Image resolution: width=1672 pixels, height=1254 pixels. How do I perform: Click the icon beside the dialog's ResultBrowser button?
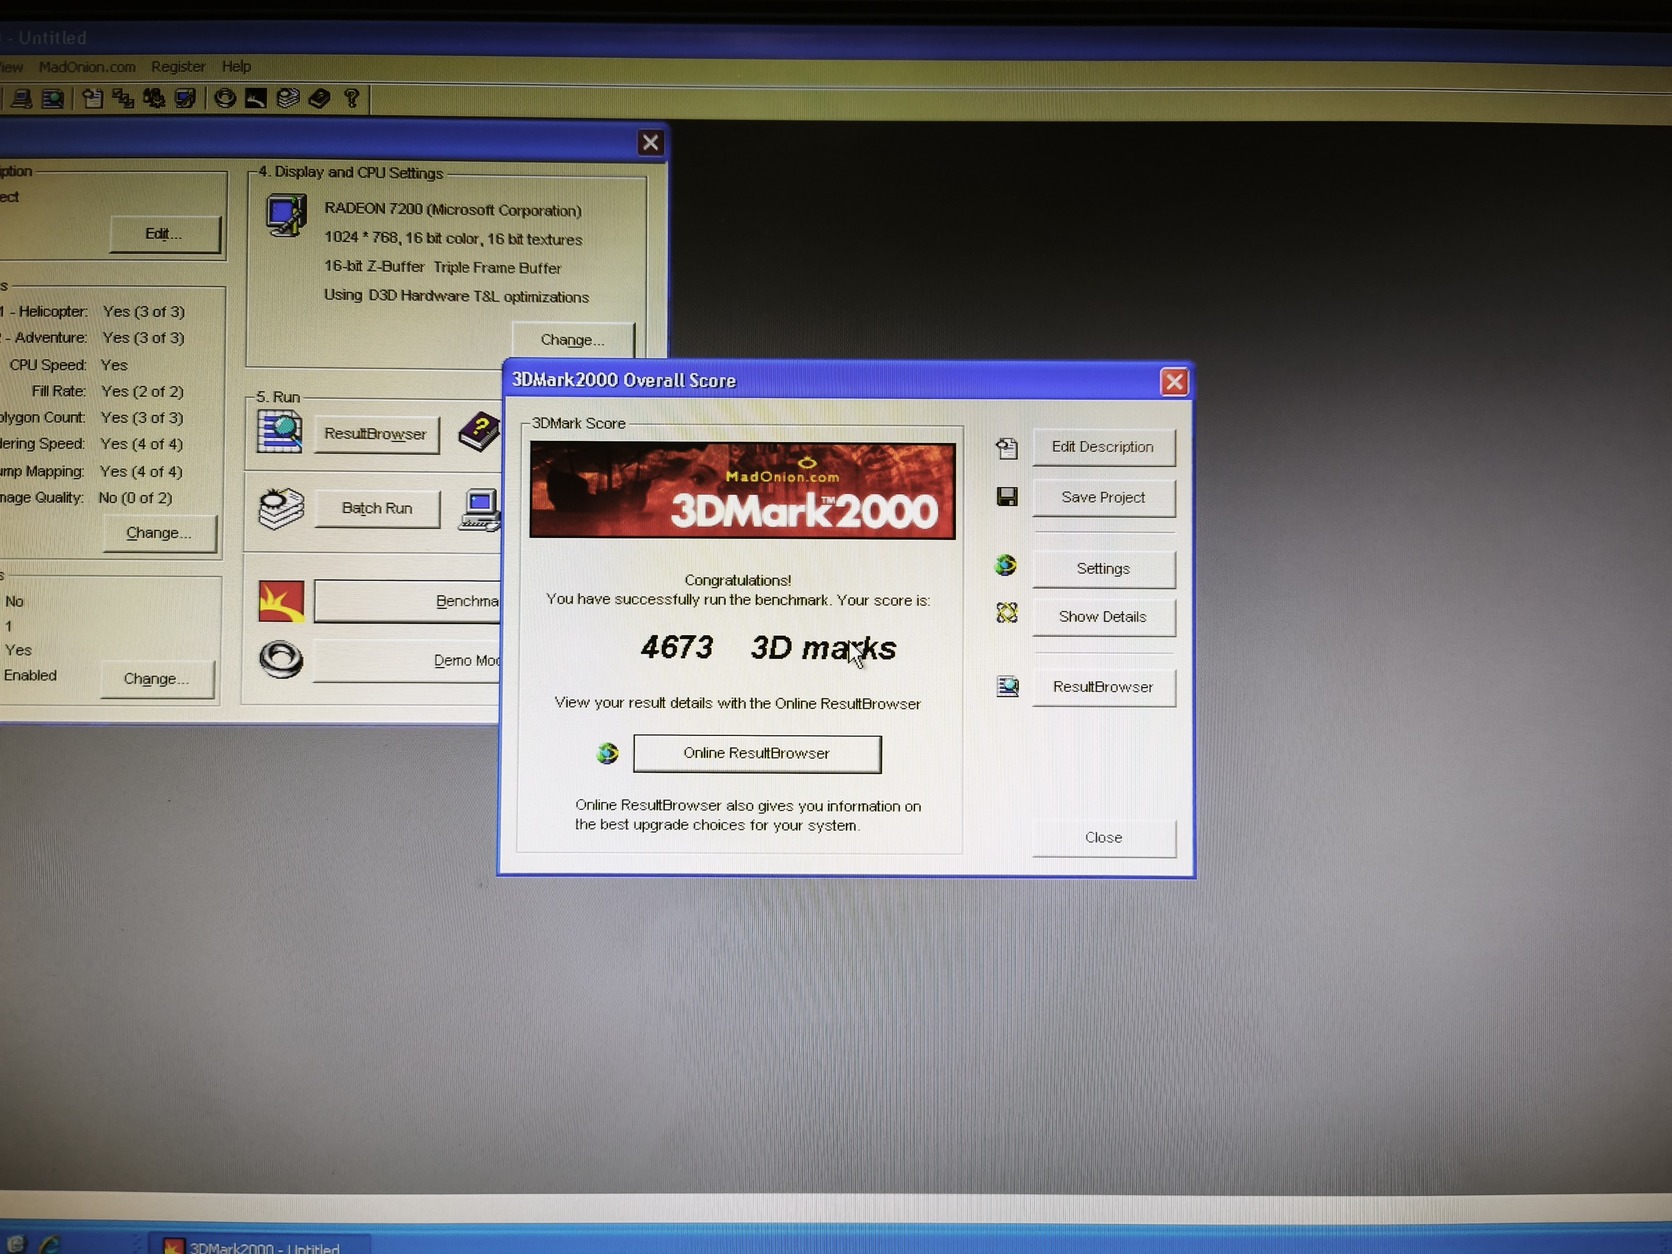[1007, 686]
